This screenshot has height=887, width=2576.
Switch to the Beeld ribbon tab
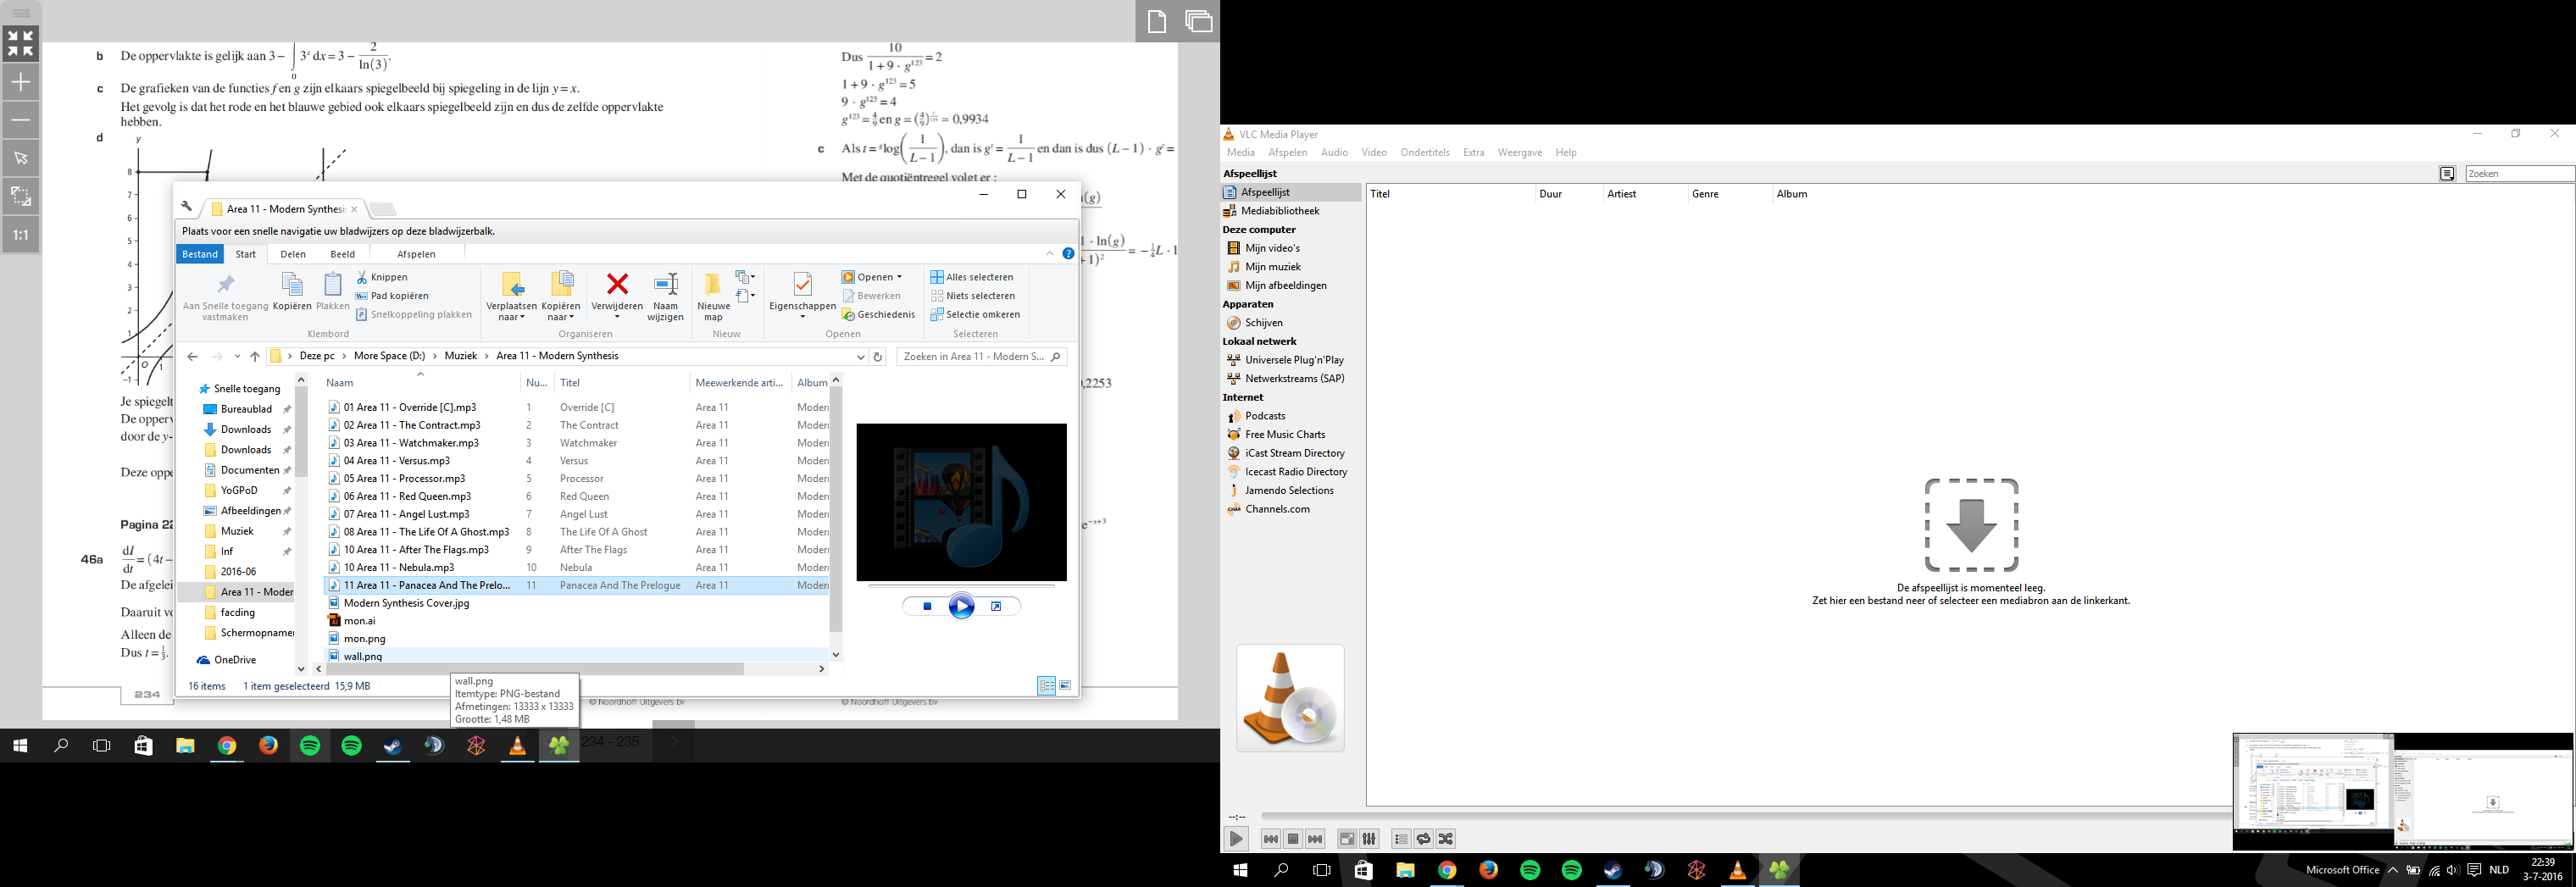[x=342, y=254]
